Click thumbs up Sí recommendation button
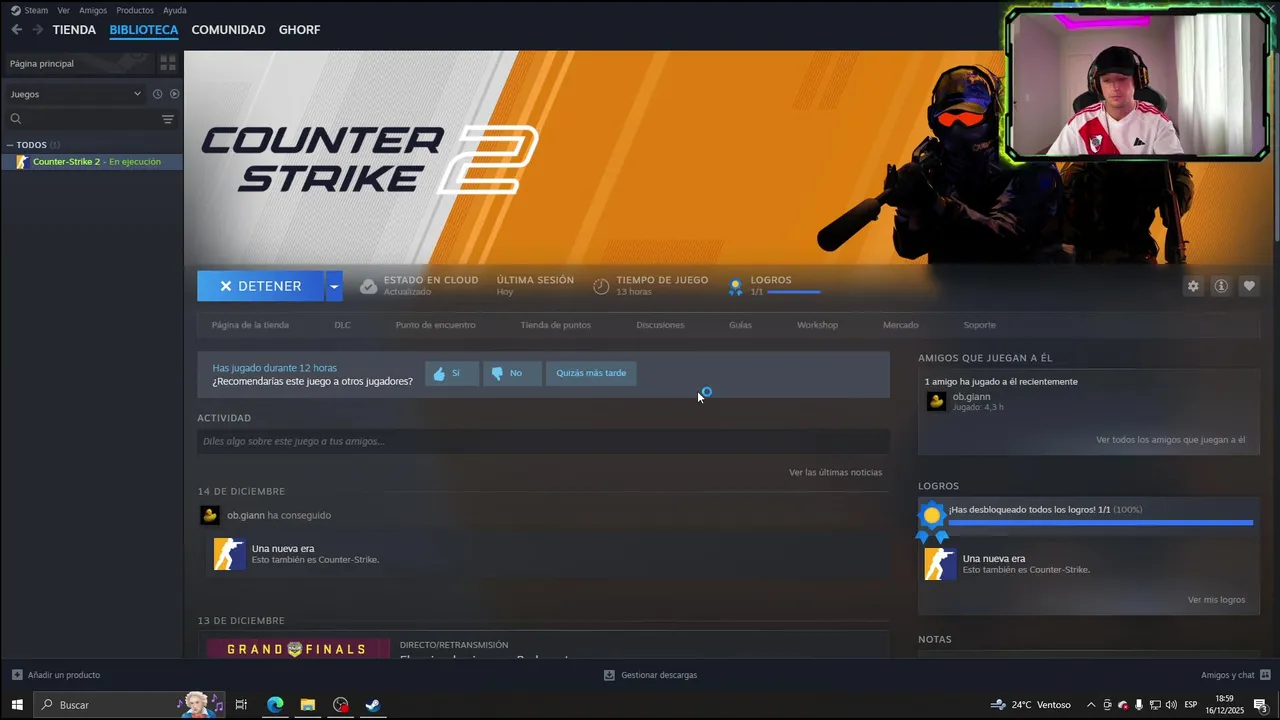The width and height of the screenshot is (1280, 720). 452,373
